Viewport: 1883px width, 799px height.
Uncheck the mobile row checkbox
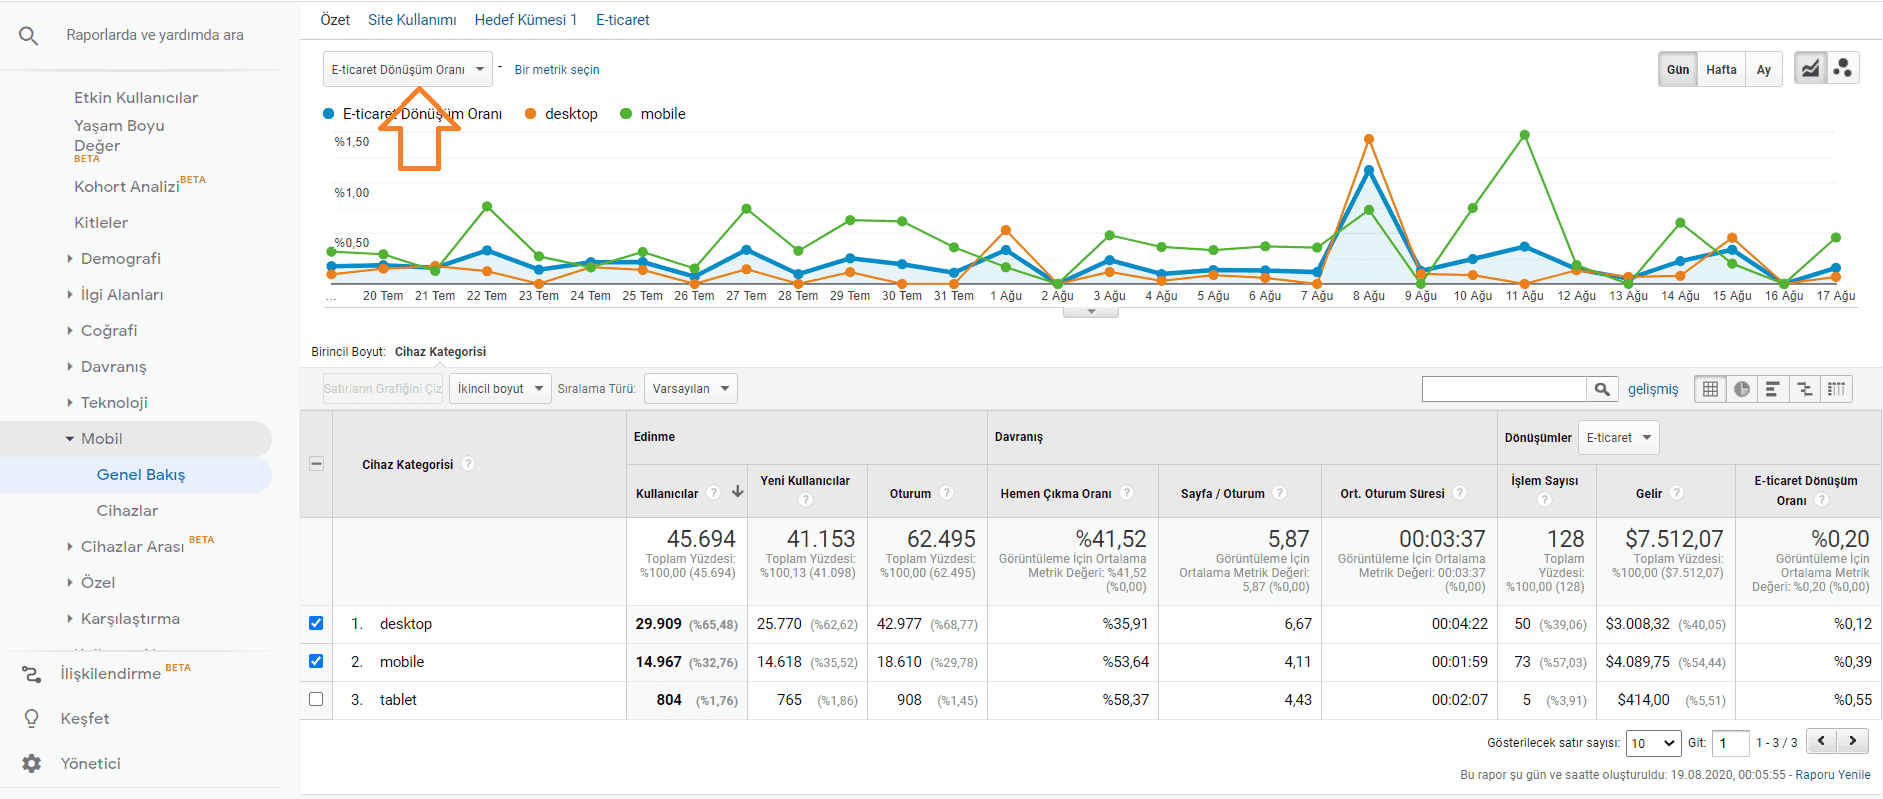pyautogui.click(x=316, y=661)
